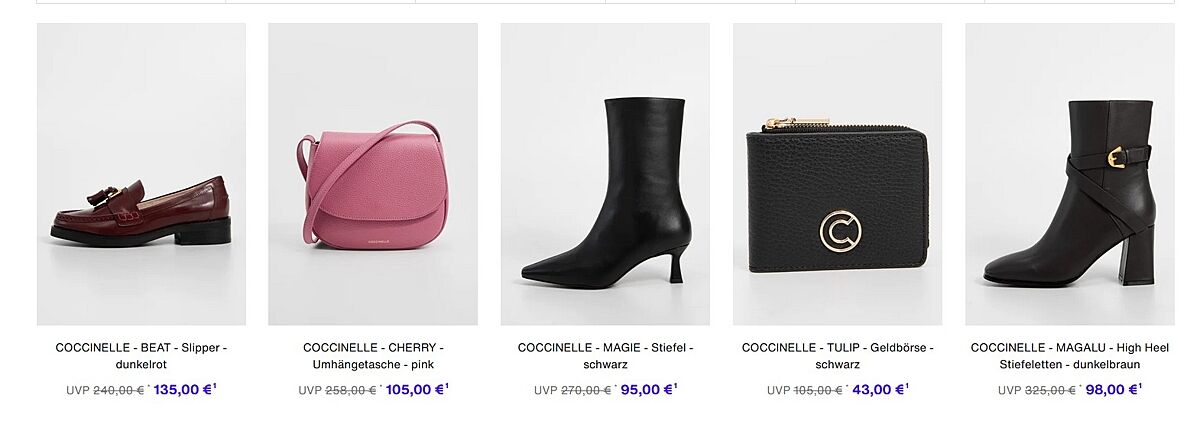
Task: Open the black MAGIE boot product image
Action: pos(605,175)
